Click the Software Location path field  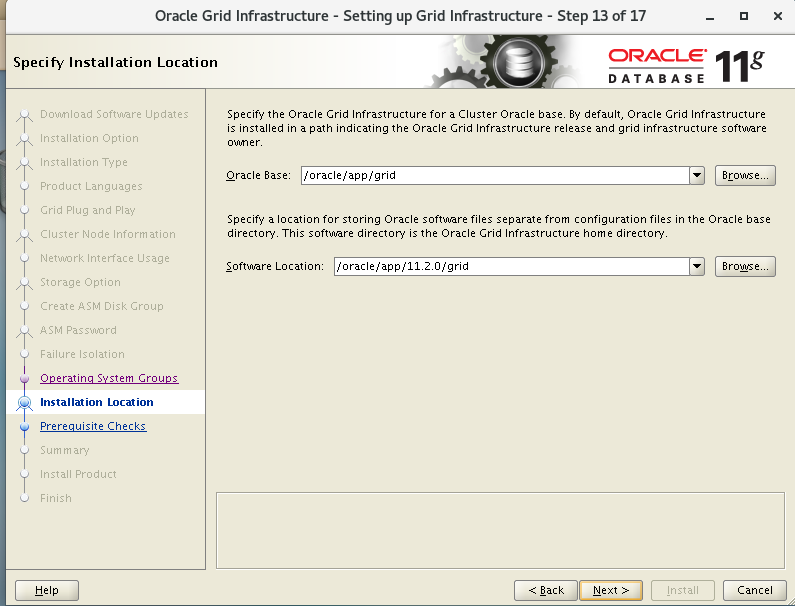tap(512, 266)
